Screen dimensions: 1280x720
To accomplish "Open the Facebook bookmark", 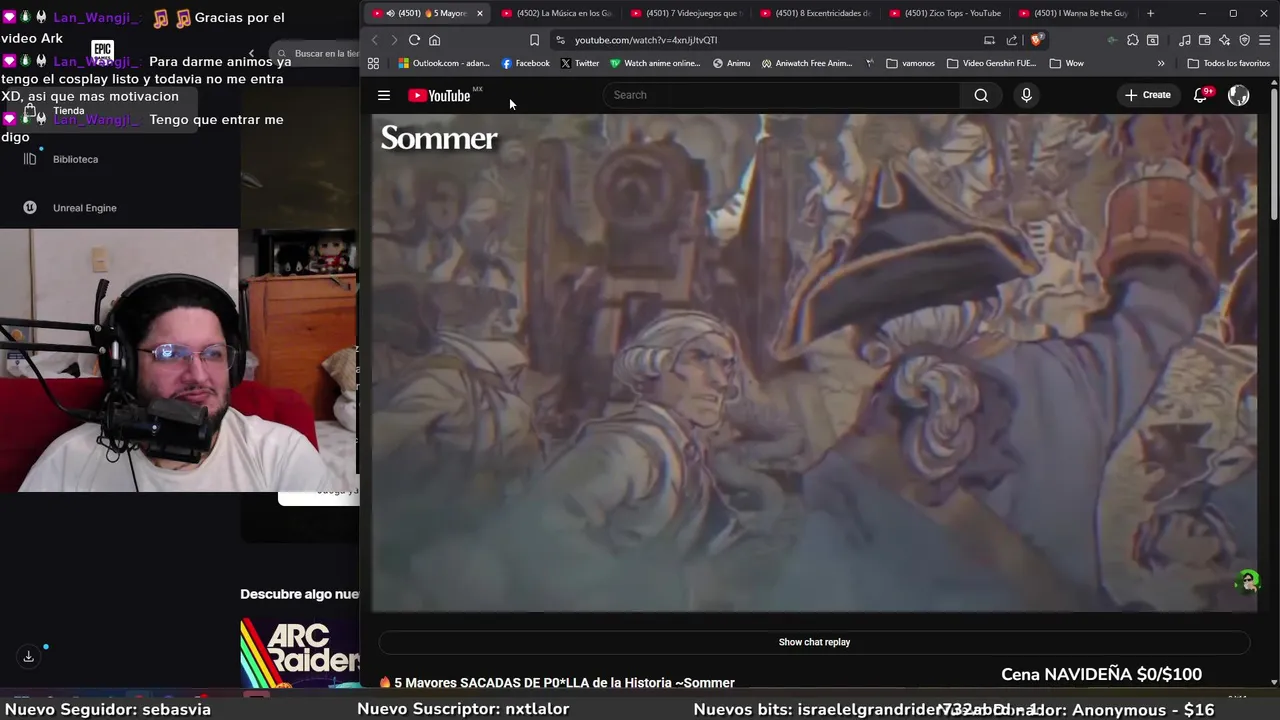I will pyautogui.click(x=526, y=63).
